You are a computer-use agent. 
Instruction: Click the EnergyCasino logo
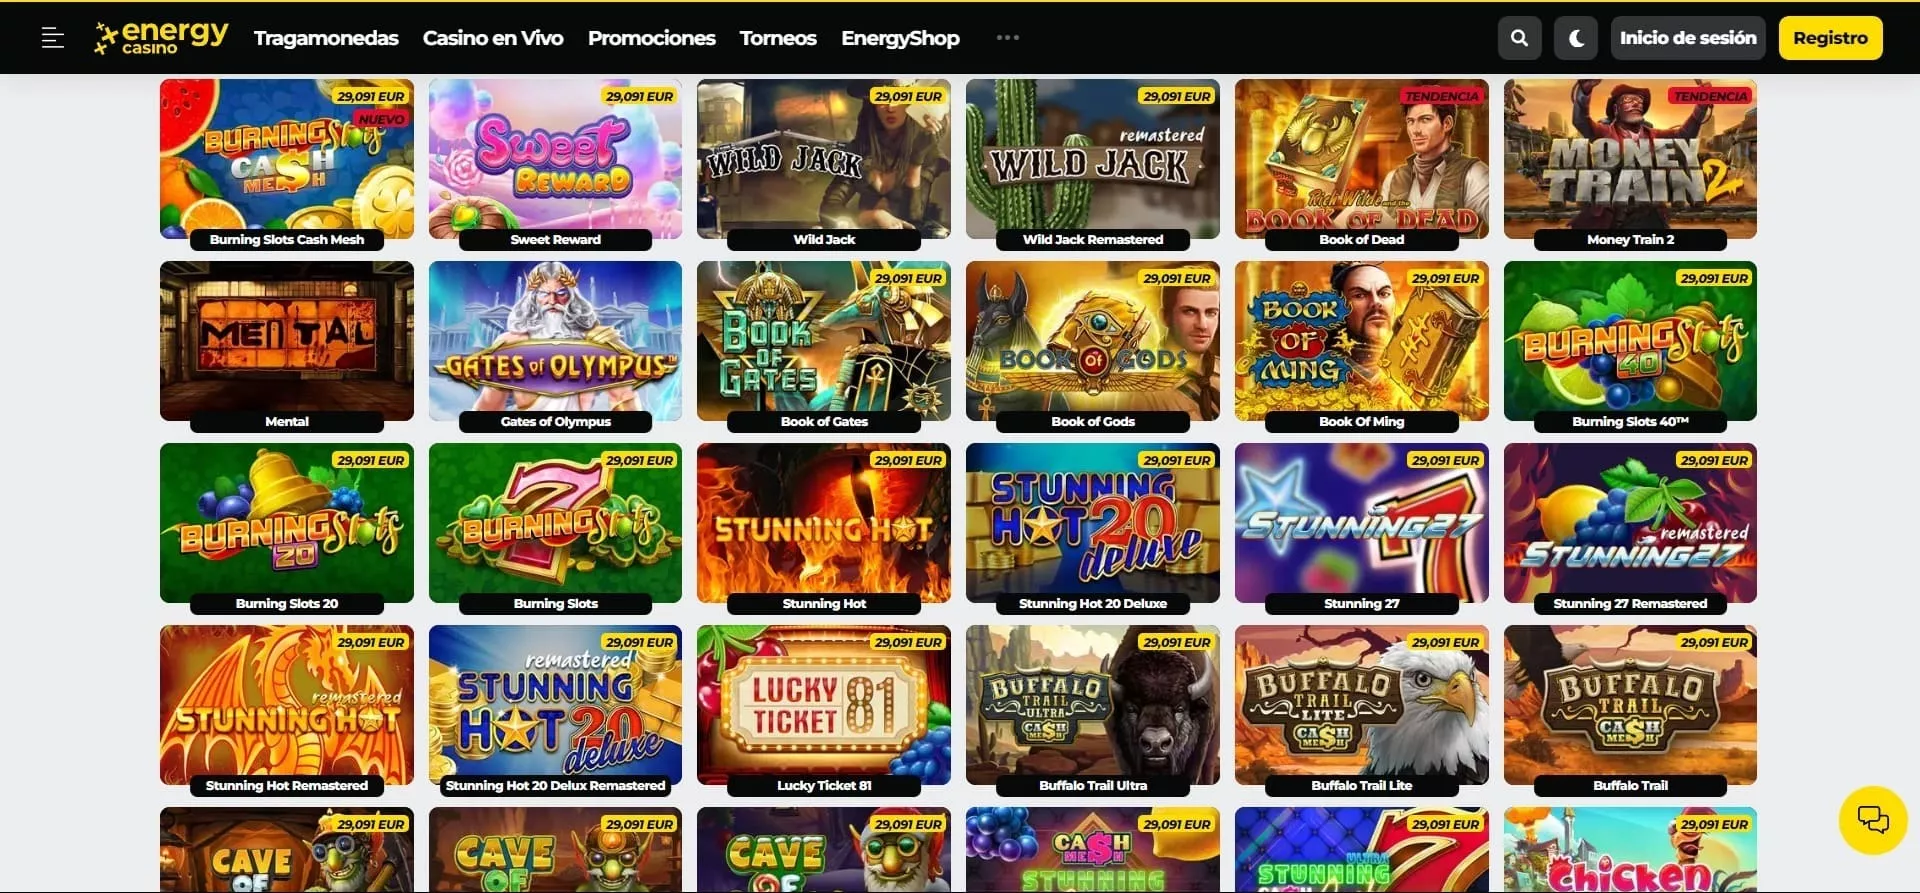161,38
